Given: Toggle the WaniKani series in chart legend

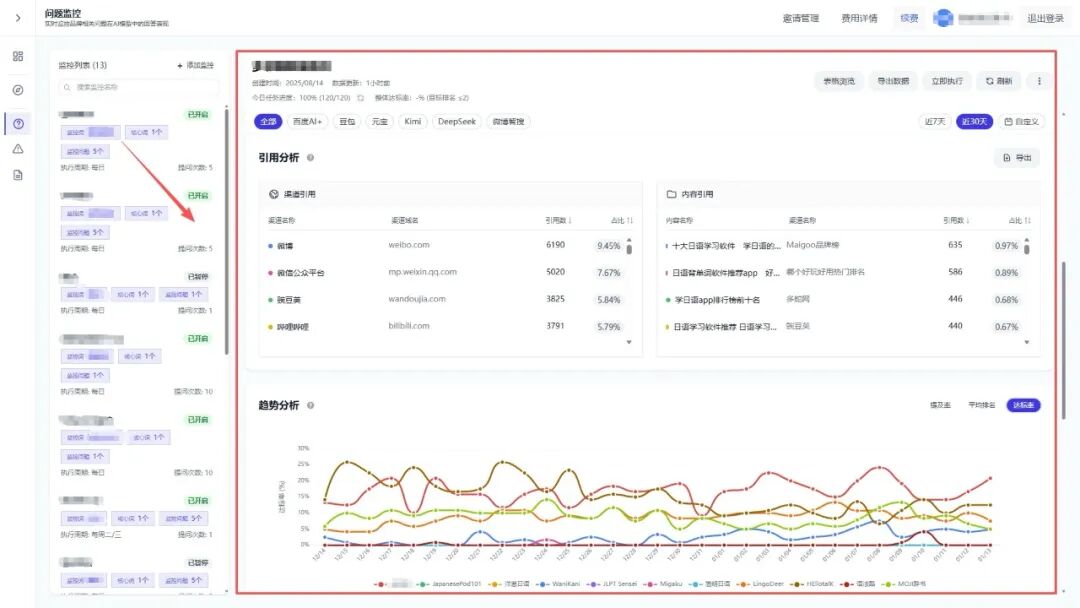Looking at the screenshot, I should (559, 584).
